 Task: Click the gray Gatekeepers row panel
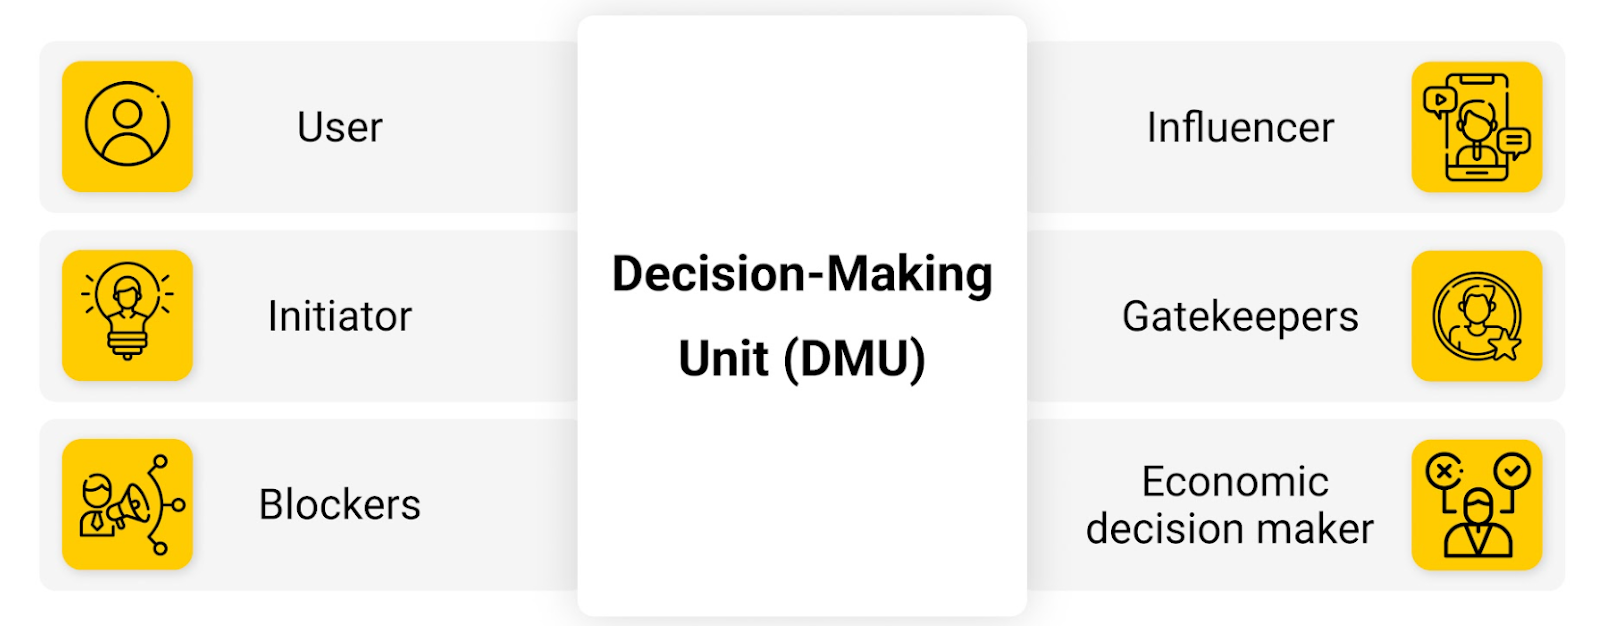point(1296,315)
